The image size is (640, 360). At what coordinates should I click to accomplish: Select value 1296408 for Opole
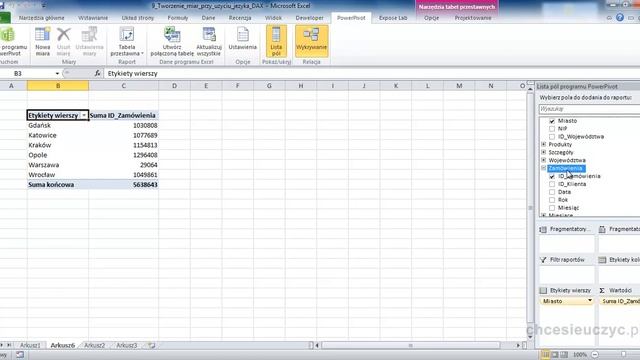[123, 155]
